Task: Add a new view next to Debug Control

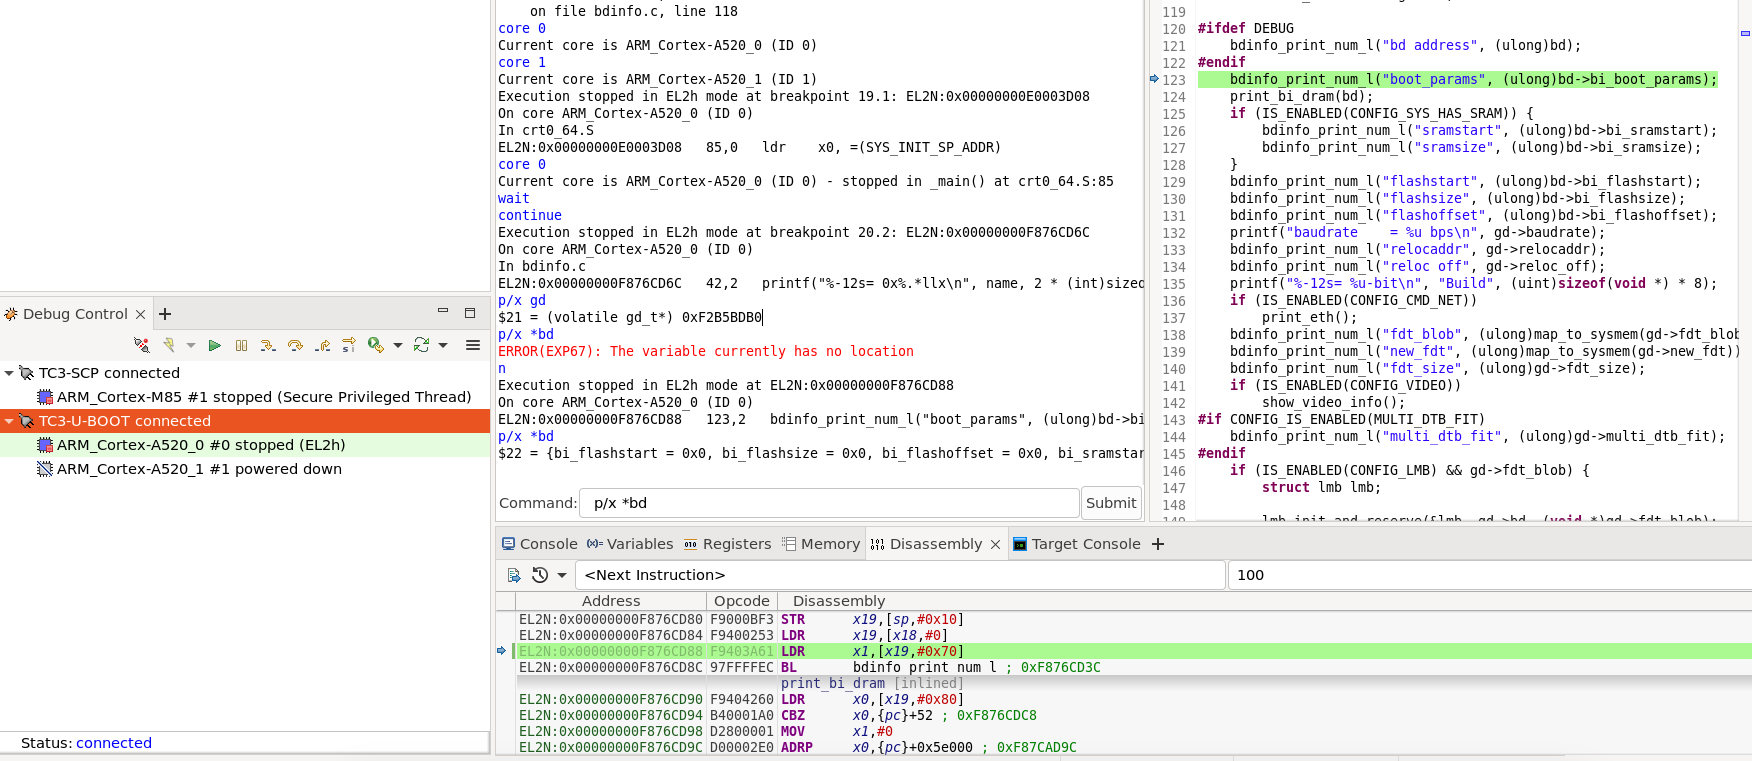Action: coord(165,314)
